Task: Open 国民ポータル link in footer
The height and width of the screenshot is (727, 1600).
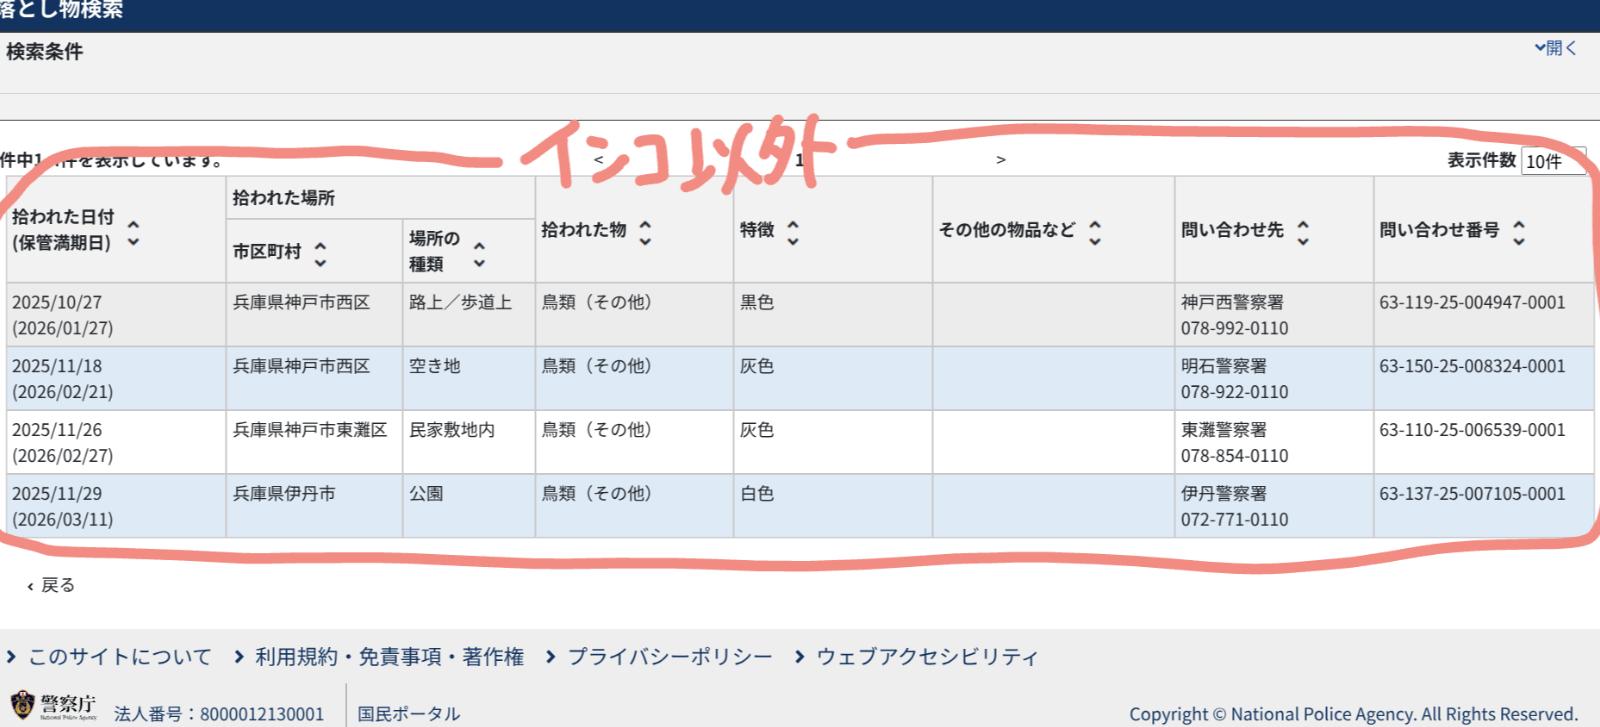Action: click(408, 714)
